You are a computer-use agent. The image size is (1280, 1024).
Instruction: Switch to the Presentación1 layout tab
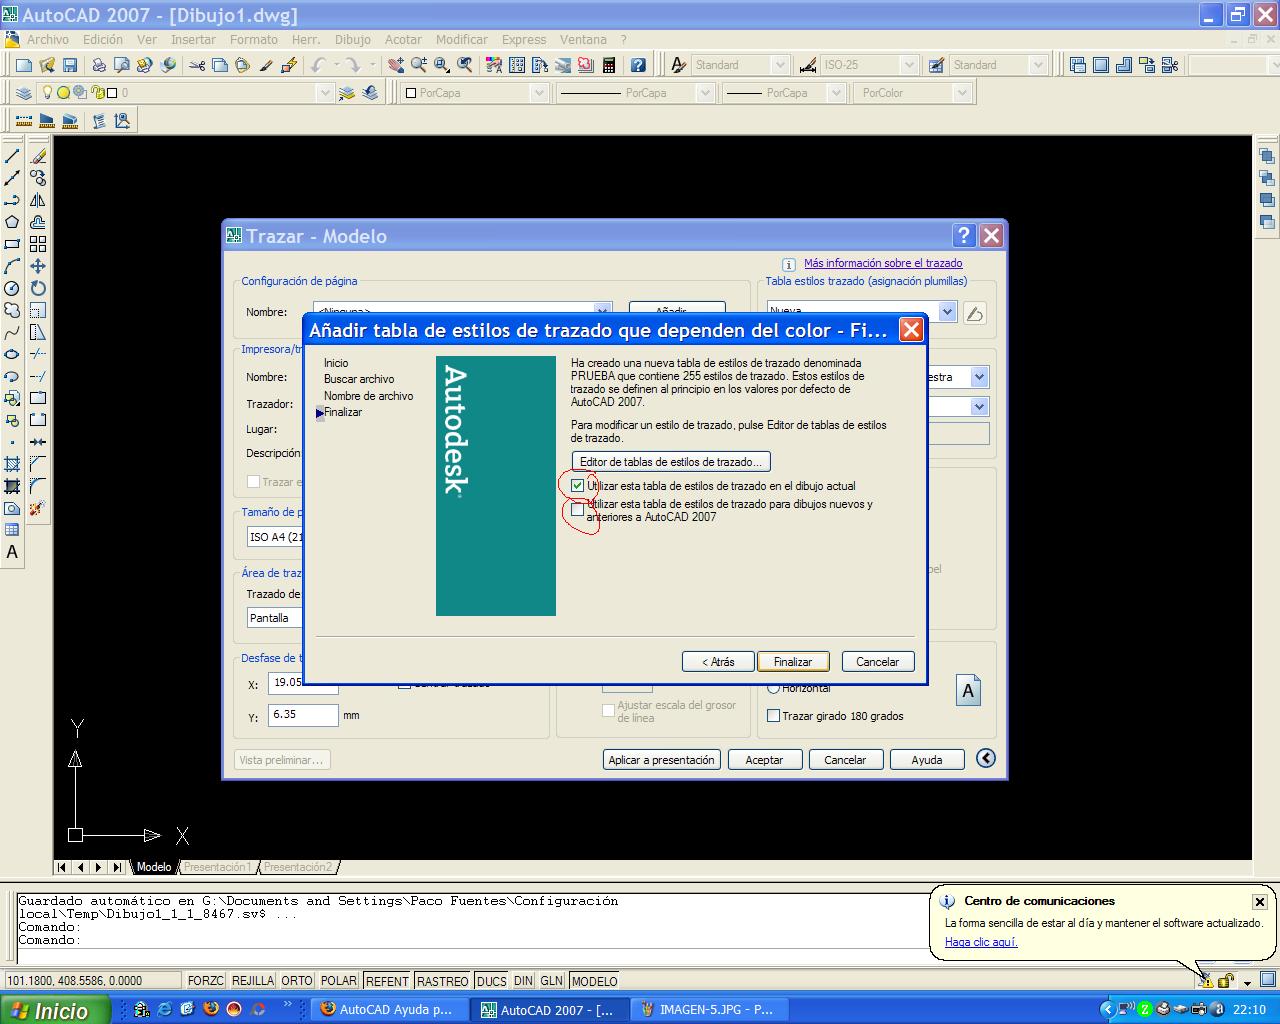click(217, 867)
